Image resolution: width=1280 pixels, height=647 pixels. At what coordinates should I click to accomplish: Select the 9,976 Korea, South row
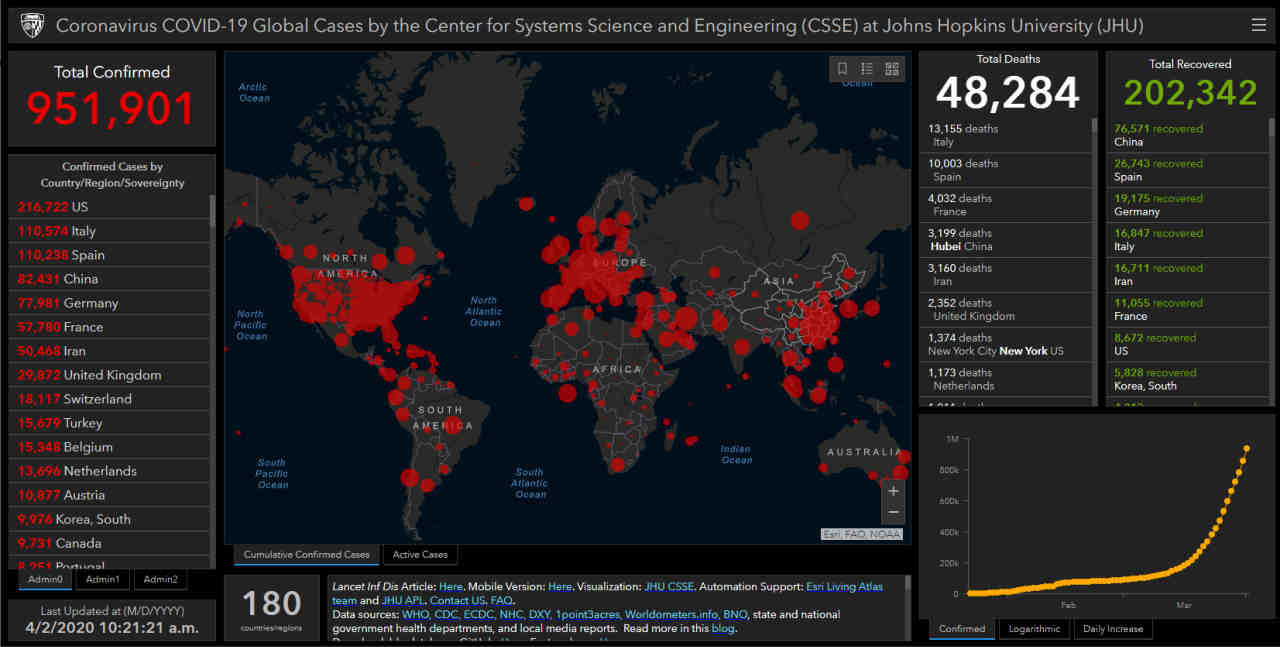[111, 518]
